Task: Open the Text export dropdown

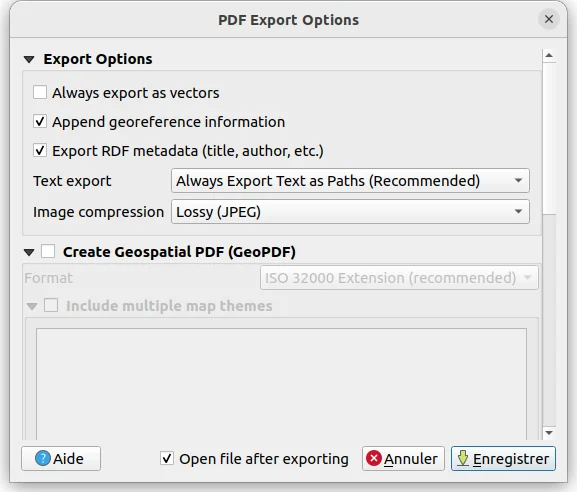Action: (x=350, y=181)
